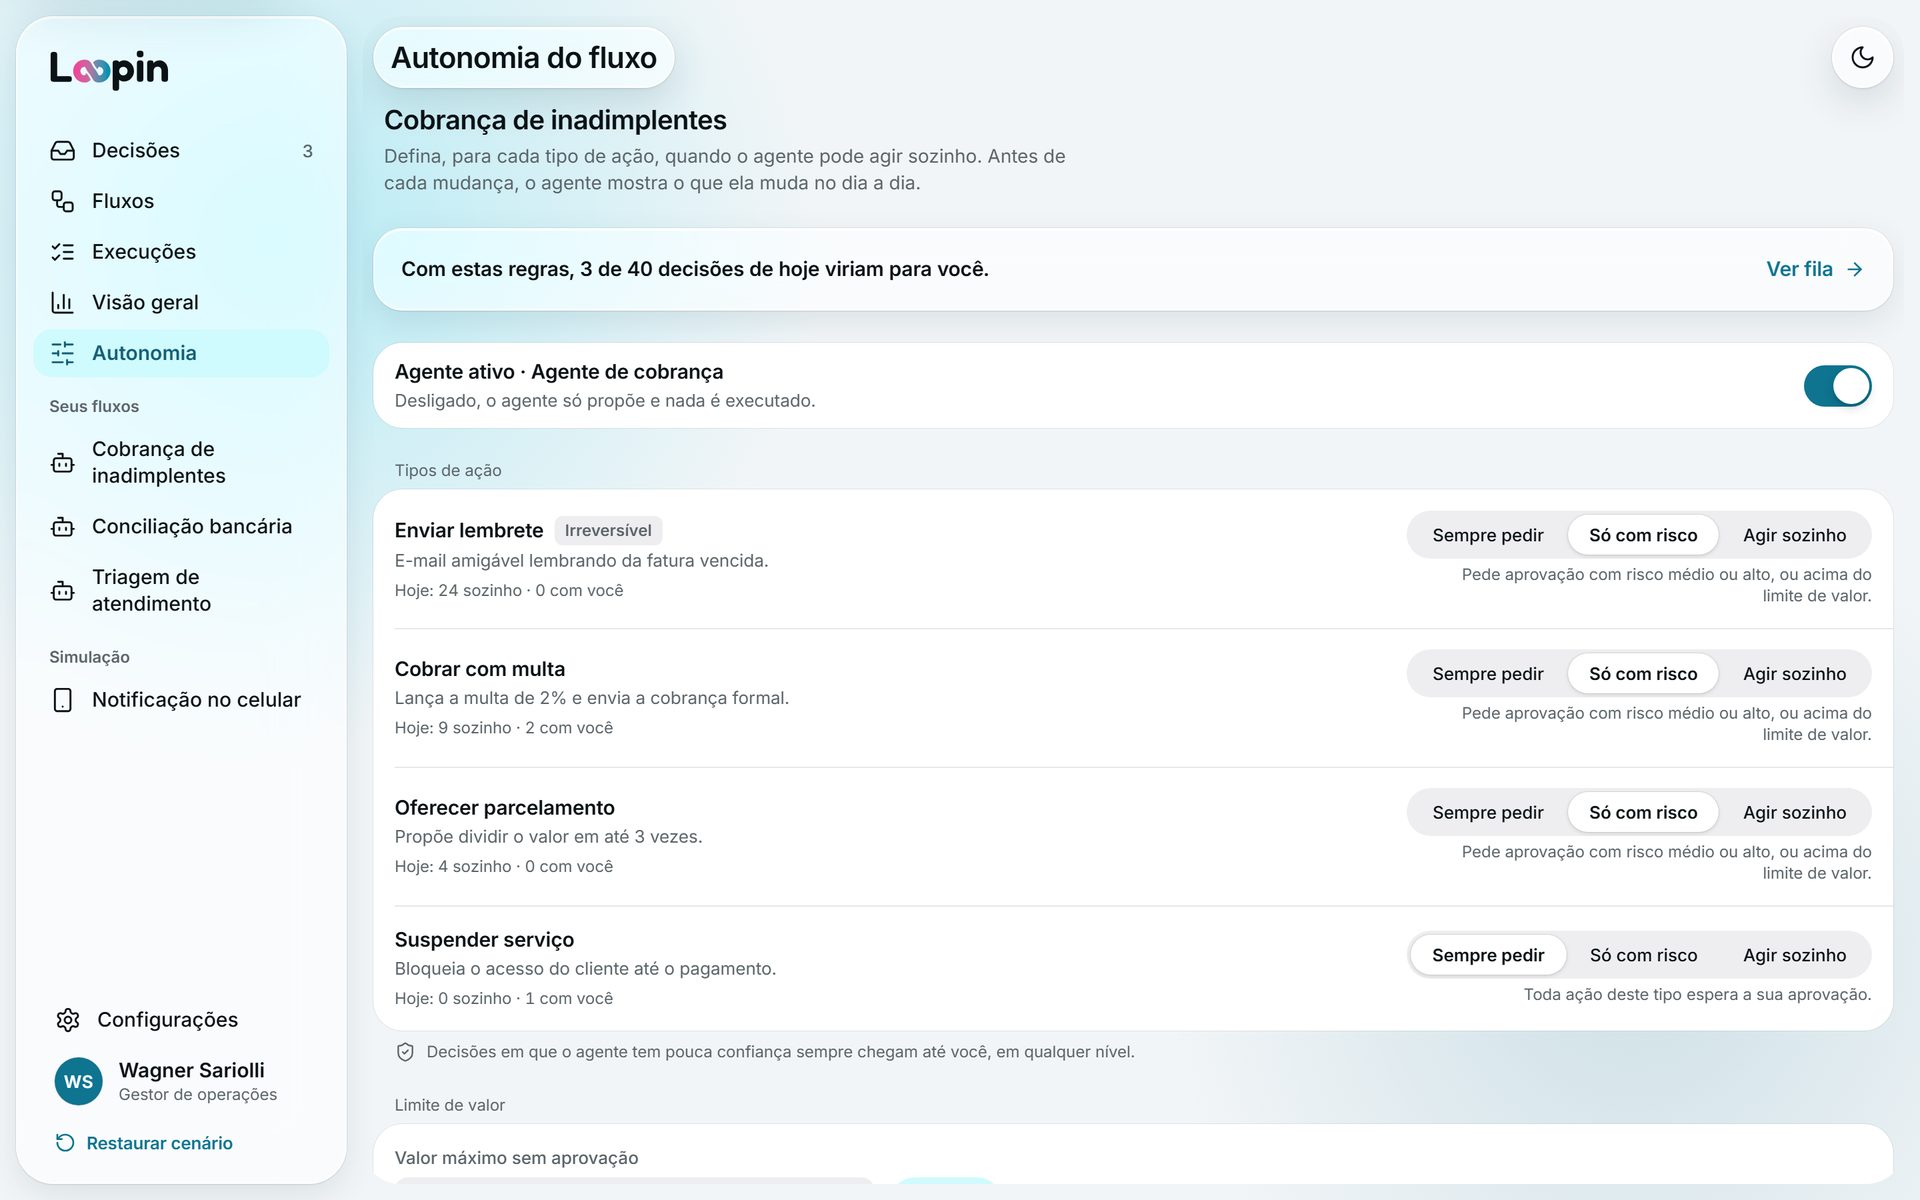This screenshot has width=1920, height=1200.
Task: Set Oferecer parcelamento to Agir sozinho
Action: click(x=1794, y=813)
